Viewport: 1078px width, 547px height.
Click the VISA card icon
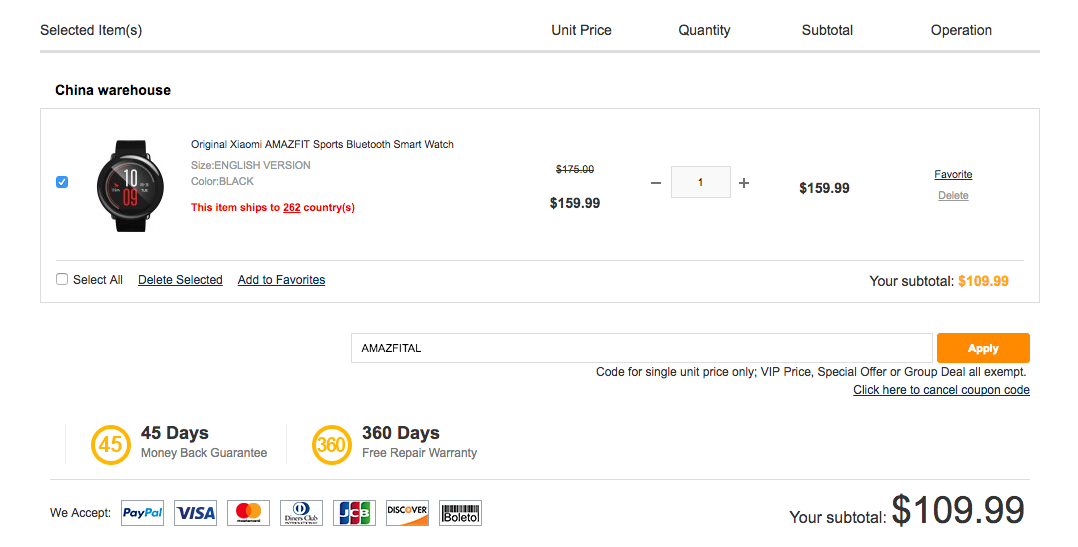click(x=196, y=513)
